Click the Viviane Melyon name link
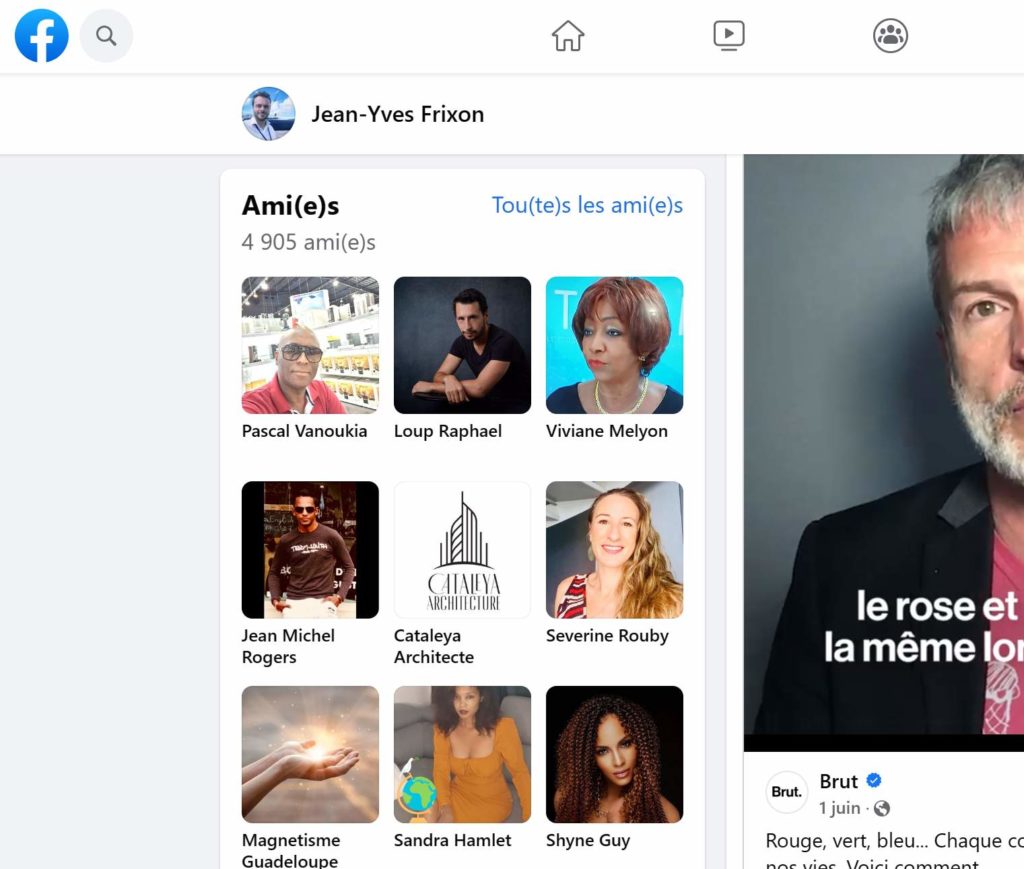 point(607,431)
